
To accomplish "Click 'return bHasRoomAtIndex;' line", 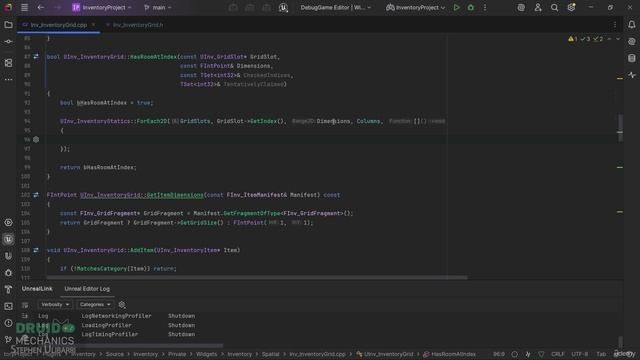I will click(x=98, y=167).
